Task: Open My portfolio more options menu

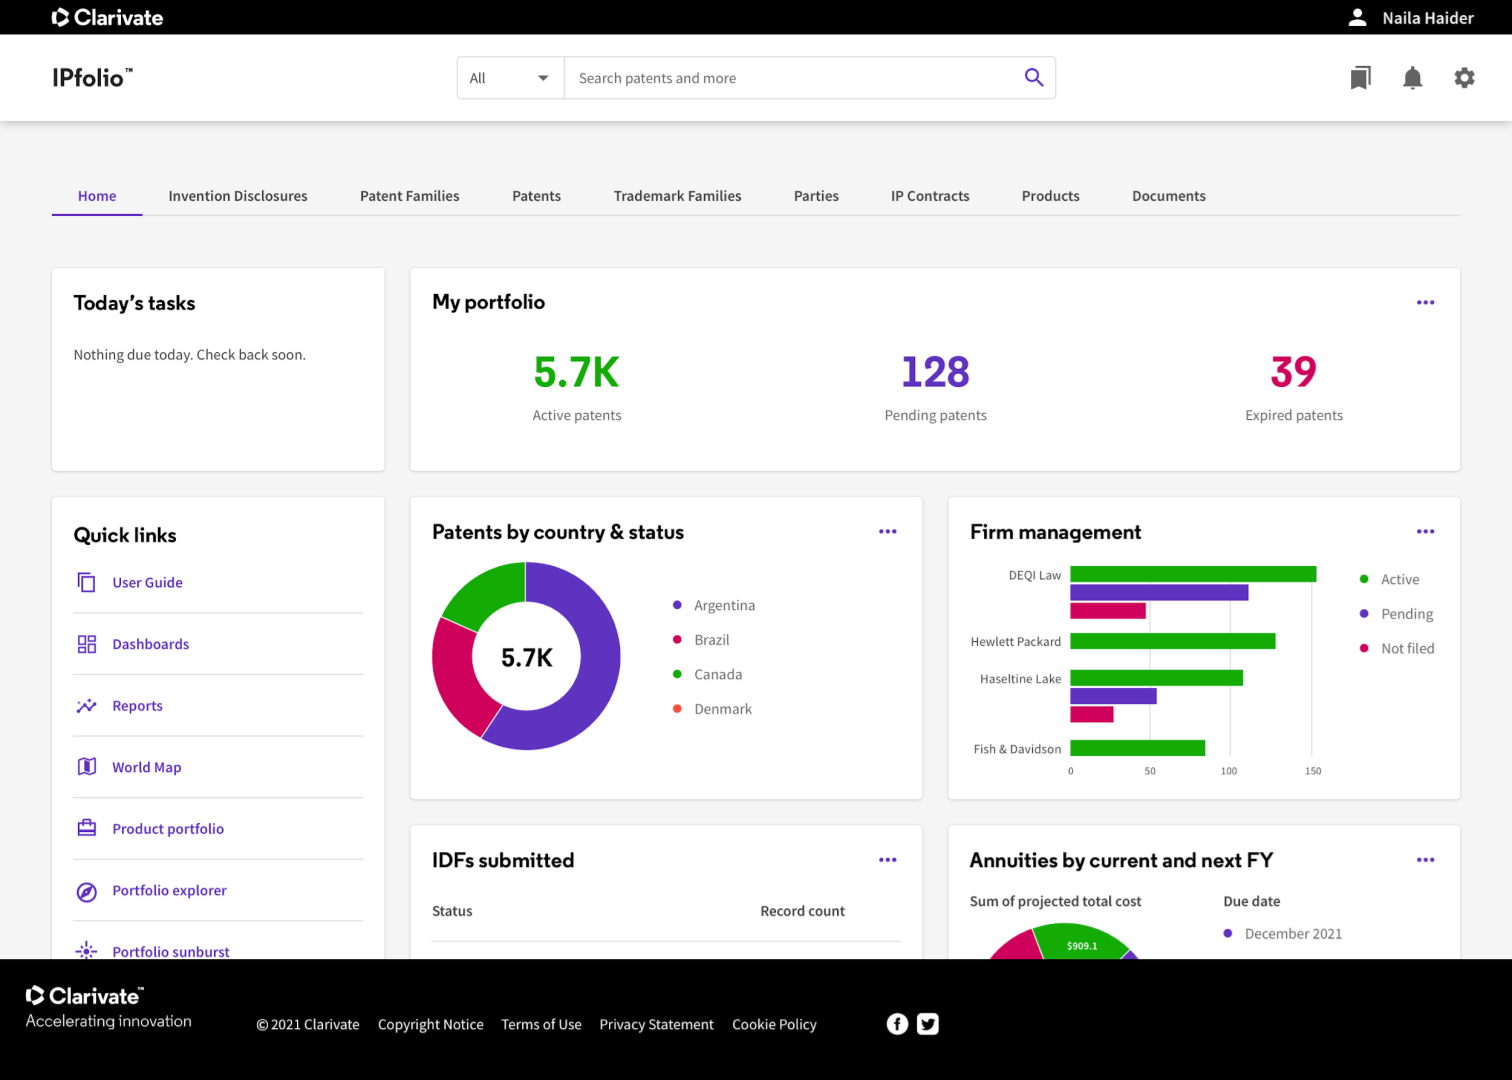Action: pos(1425,302)
